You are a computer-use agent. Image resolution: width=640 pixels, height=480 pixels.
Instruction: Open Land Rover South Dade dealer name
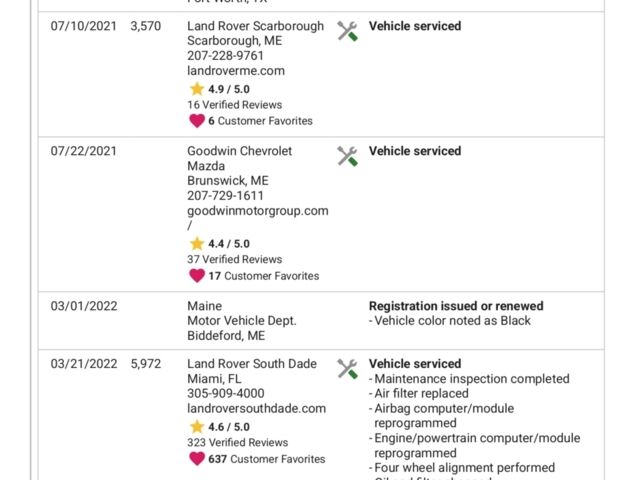252,364
